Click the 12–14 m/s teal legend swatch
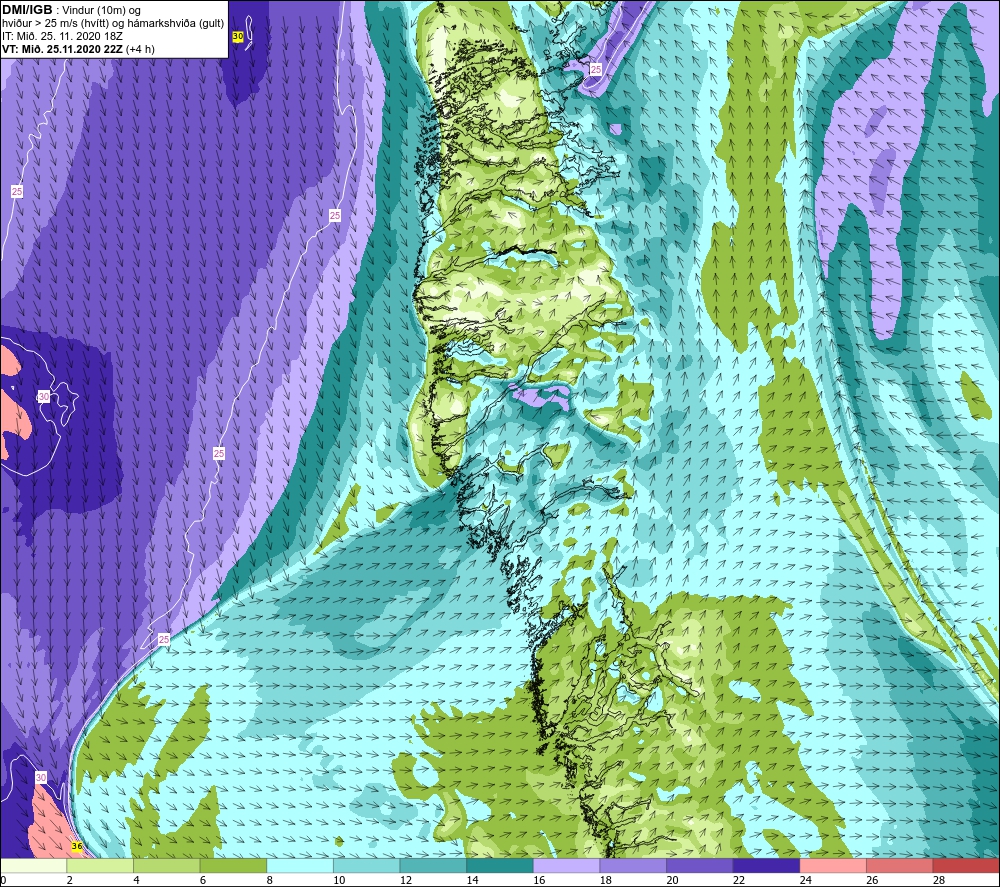1000x887 pixels. [x=433, y=866]
